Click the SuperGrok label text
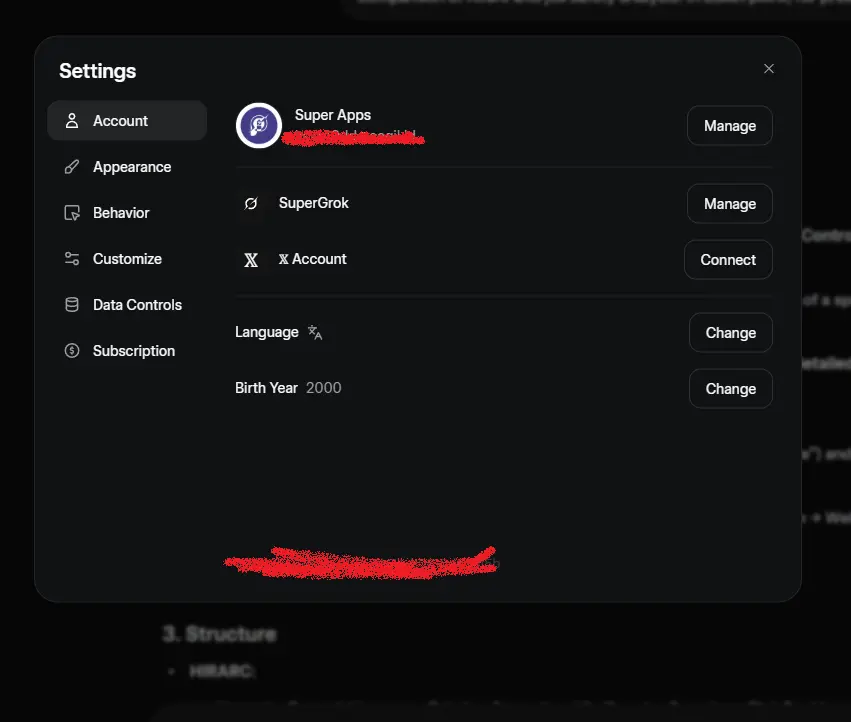Viewport: 851px width, 722px height. (314, 203)
